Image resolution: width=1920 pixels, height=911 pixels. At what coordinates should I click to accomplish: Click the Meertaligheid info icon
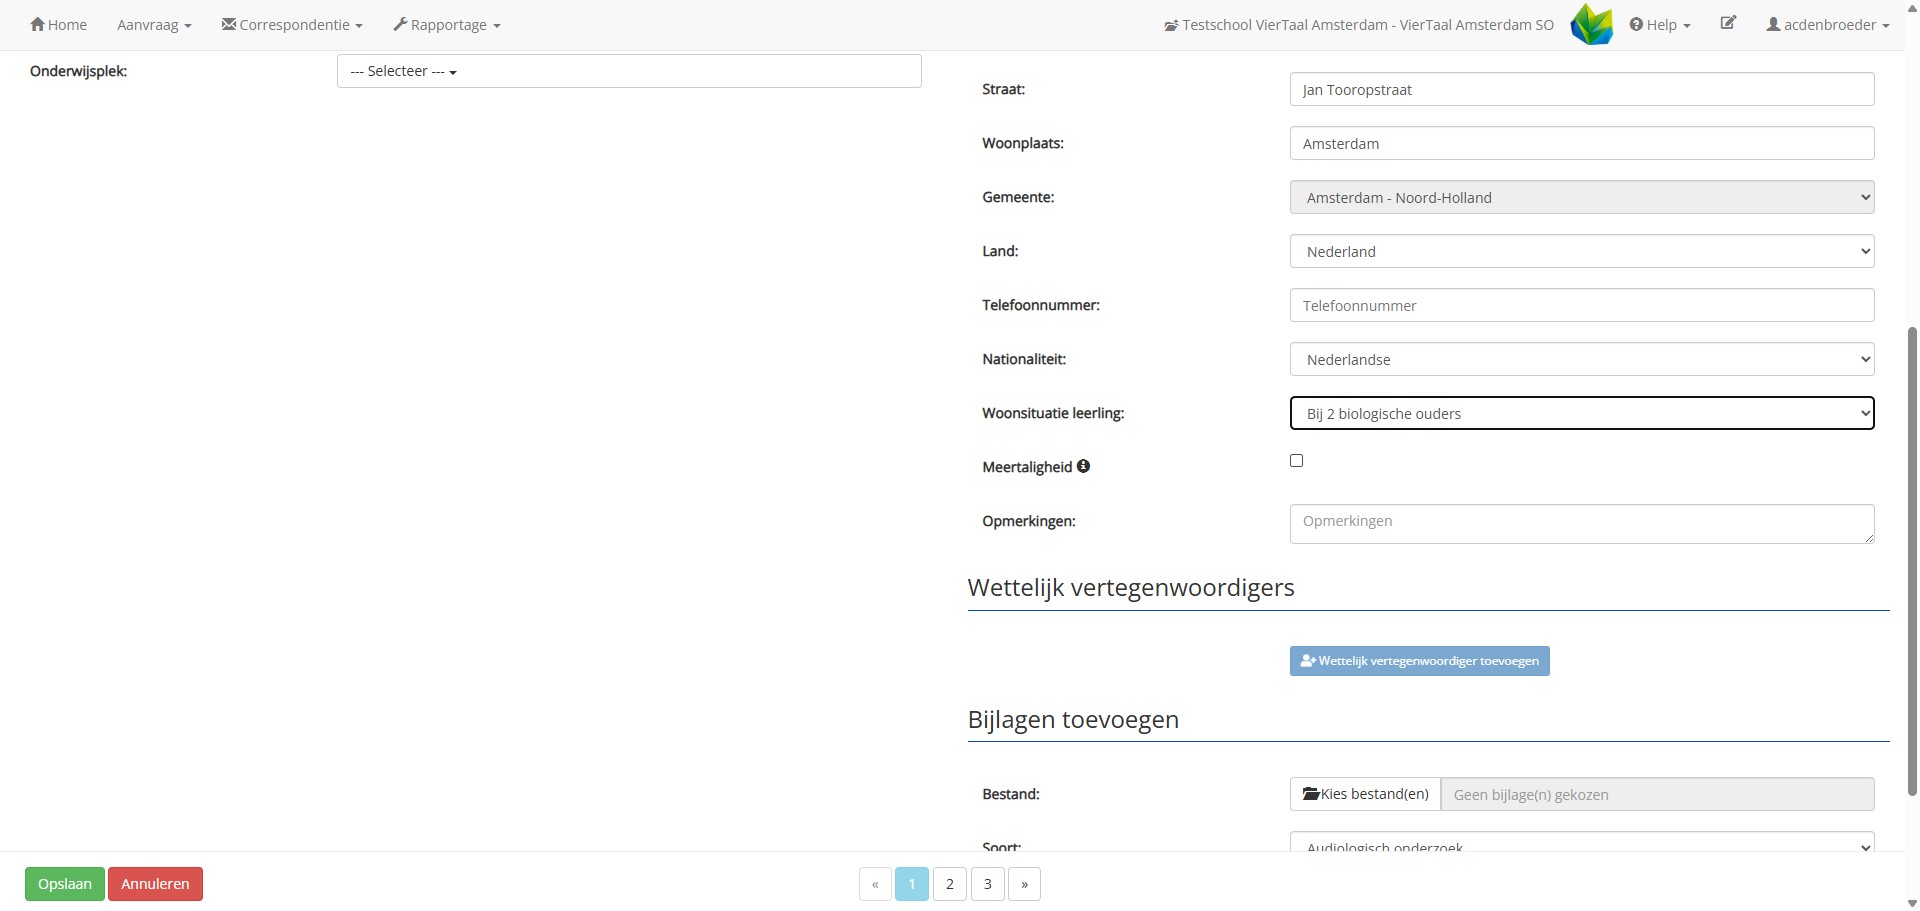pyautogui.click(x=1083, y=466)
